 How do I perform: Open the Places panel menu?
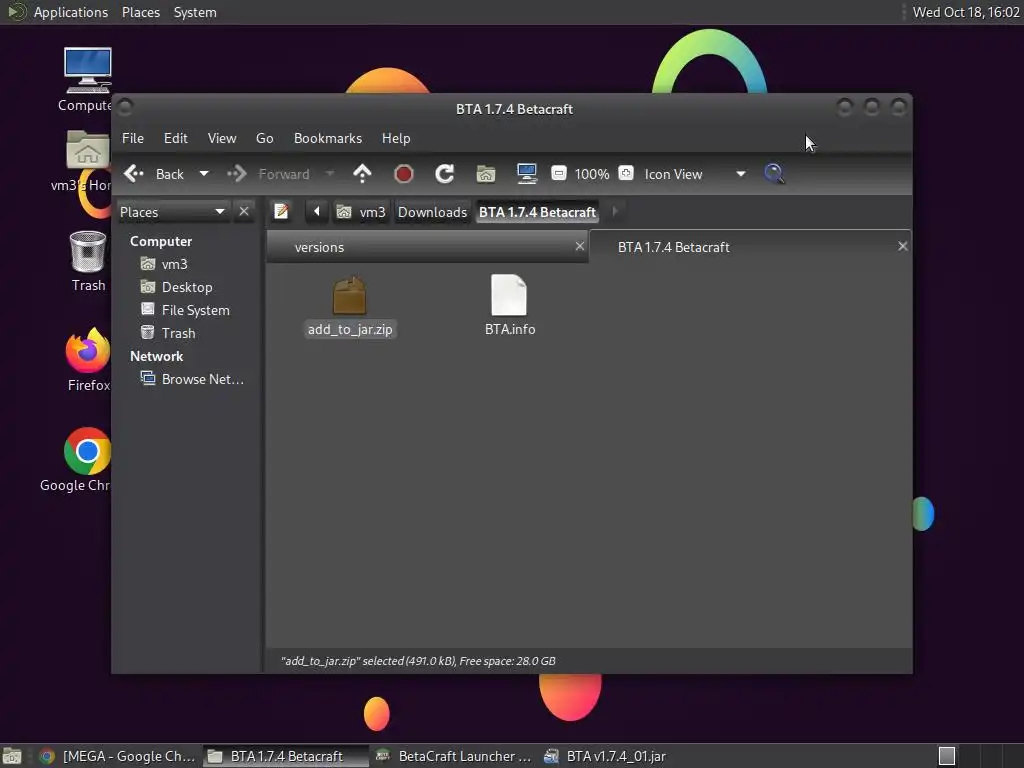(x=140, y=12)
